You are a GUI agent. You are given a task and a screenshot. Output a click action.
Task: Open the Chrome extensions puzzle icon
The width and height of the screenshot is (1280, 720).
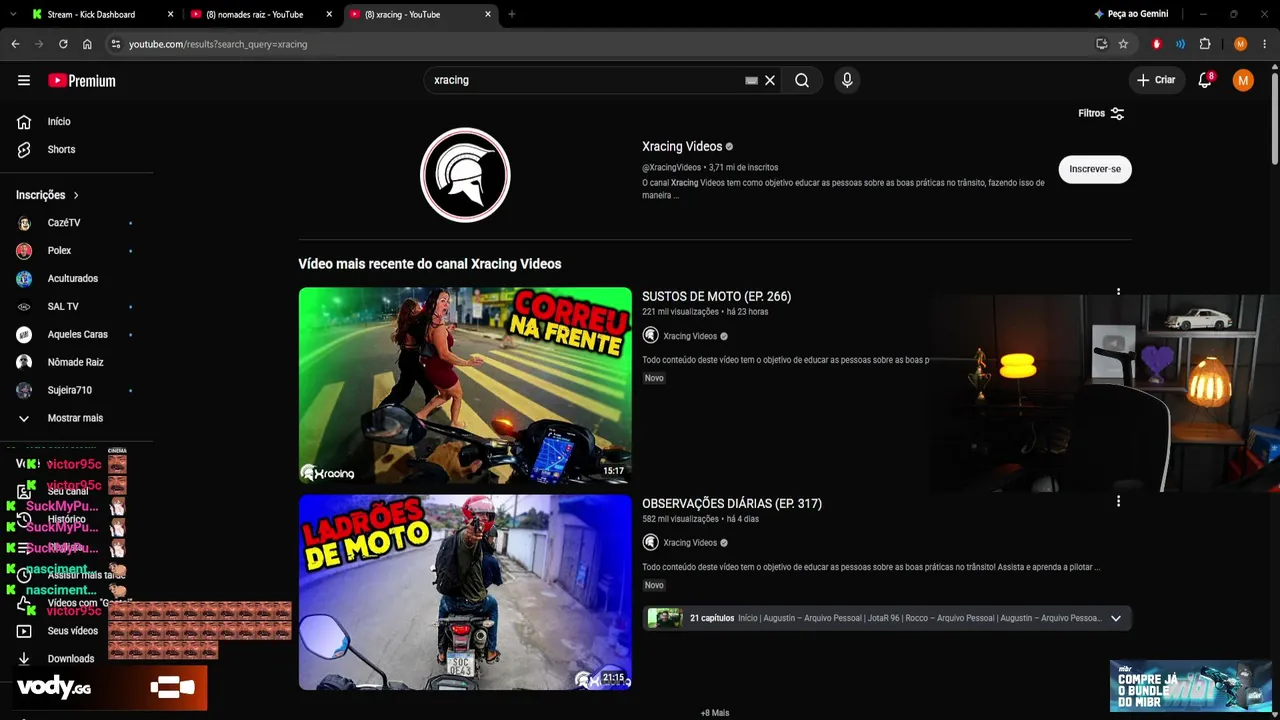click(x=1205, y=44)
